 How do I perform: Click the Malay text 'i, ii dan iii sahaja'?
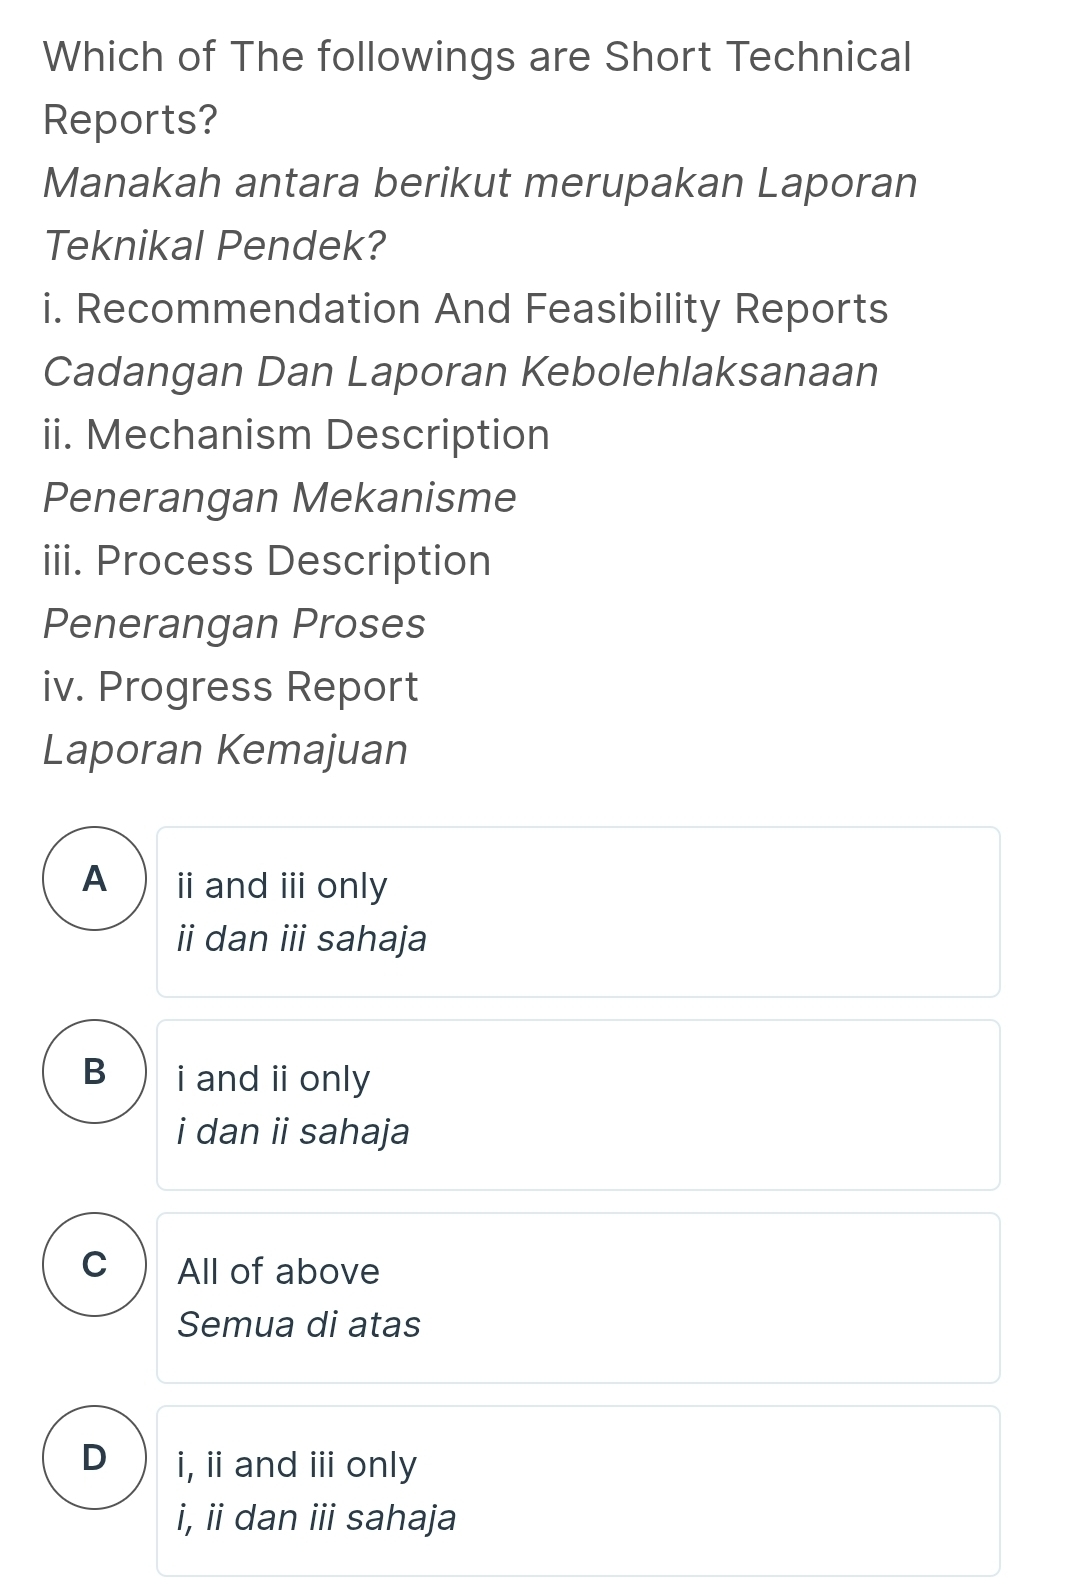pyautogui.click(x=316, y=1517)
